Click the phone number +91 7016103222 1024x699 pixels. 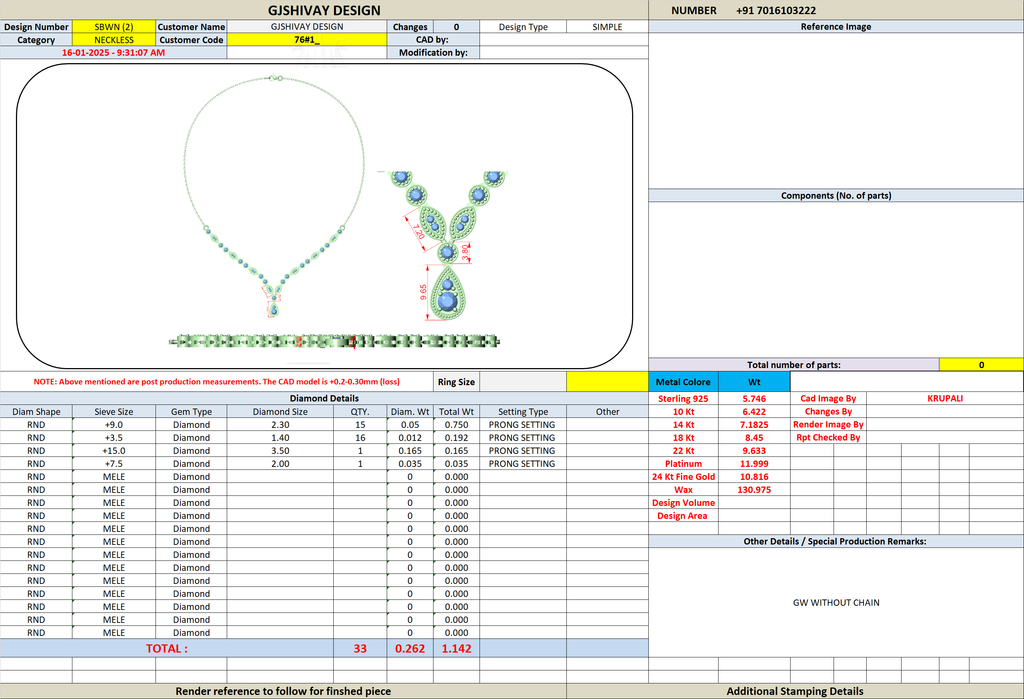(776, 10)
